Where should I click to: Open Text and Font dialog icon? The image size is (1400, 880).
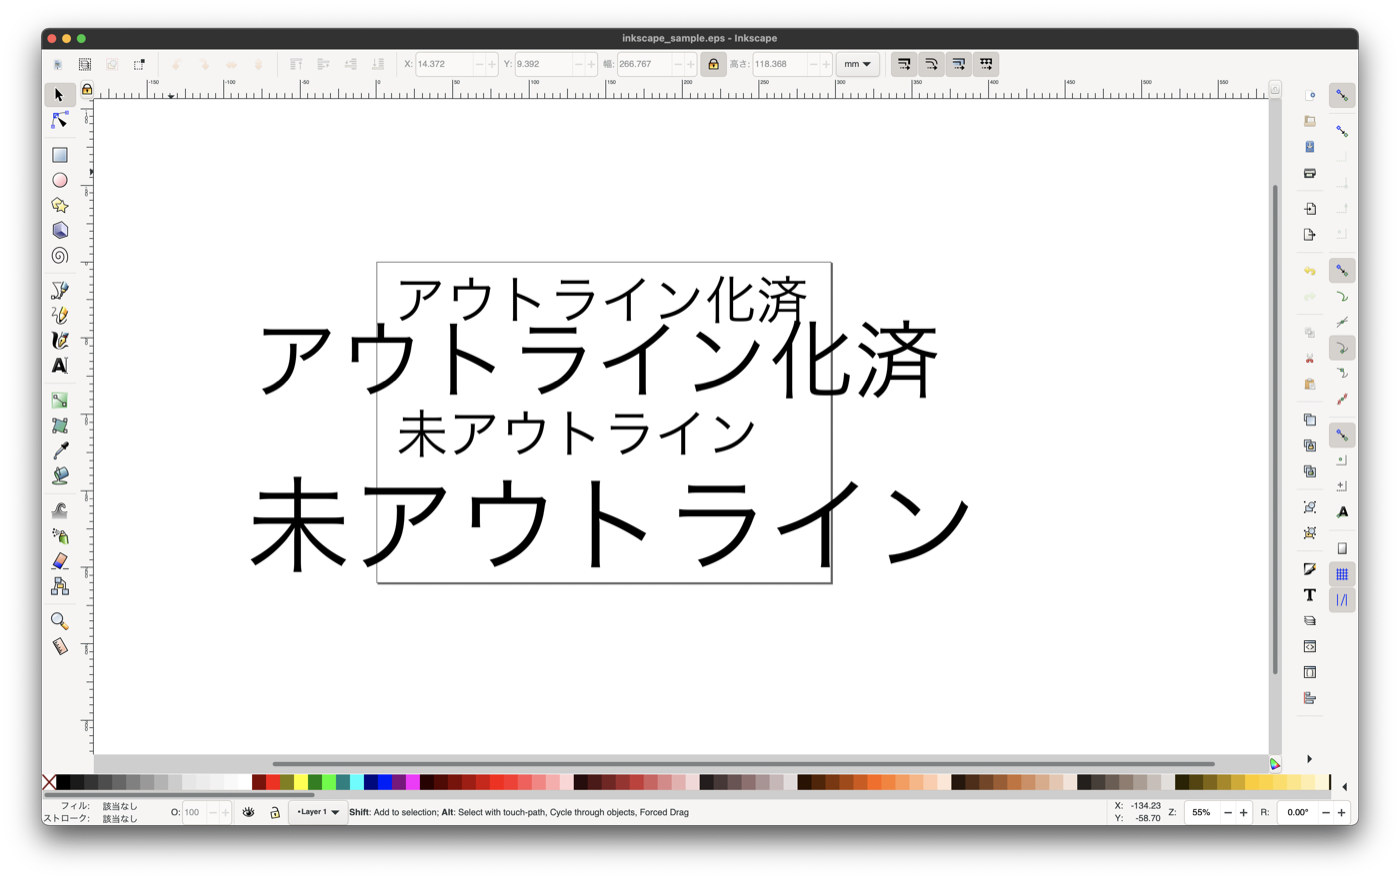pyautogui.click(x=1310, y=595)
